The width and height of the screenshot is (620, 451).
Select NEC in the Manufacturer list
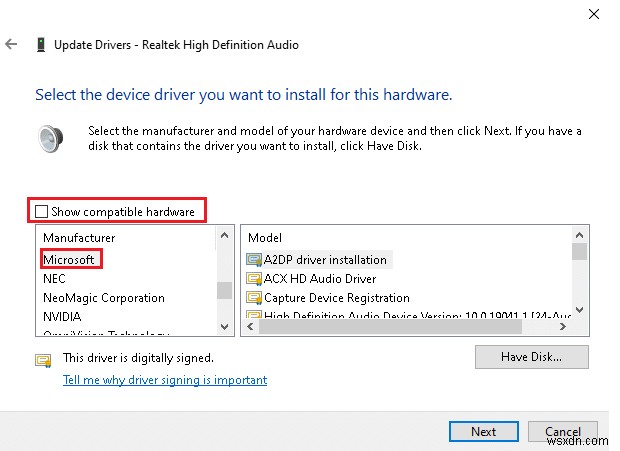tap(54, 279)
